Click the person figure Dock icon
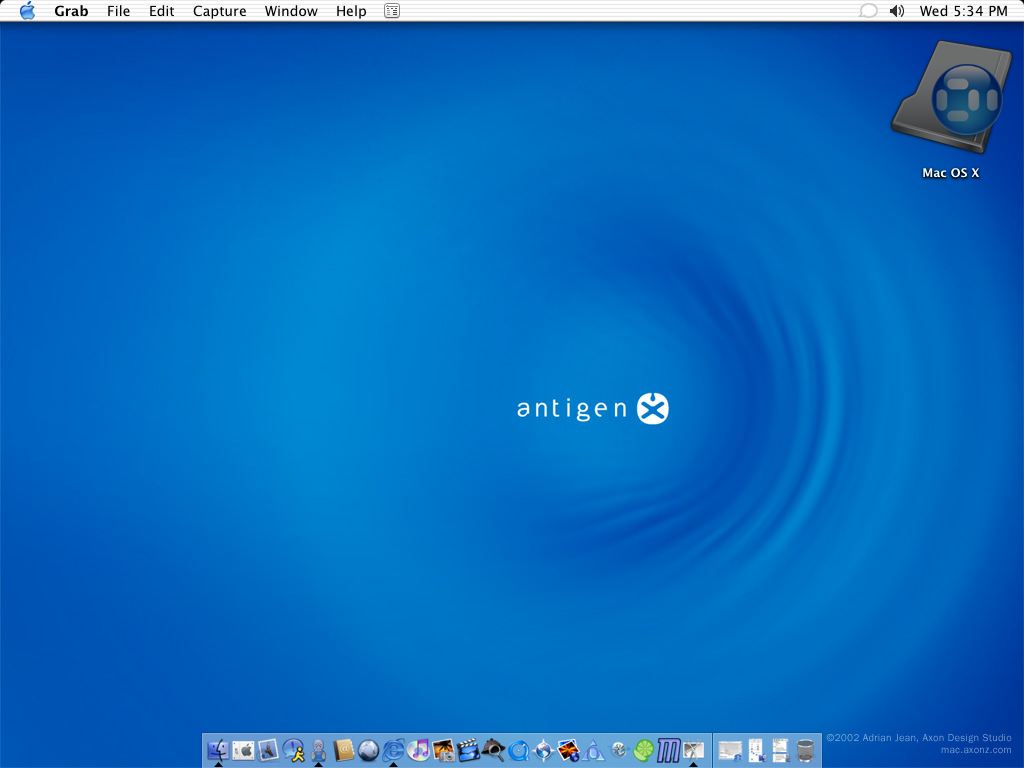 318,750
